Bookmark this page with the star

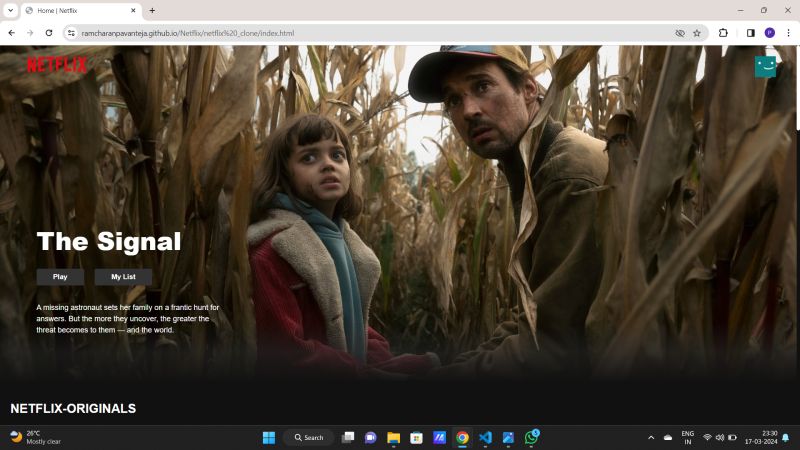[697, 33]
